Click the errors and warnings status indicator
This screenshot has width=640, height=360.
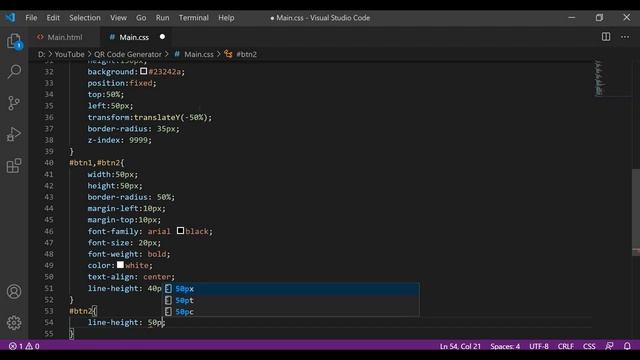[24, 346]
